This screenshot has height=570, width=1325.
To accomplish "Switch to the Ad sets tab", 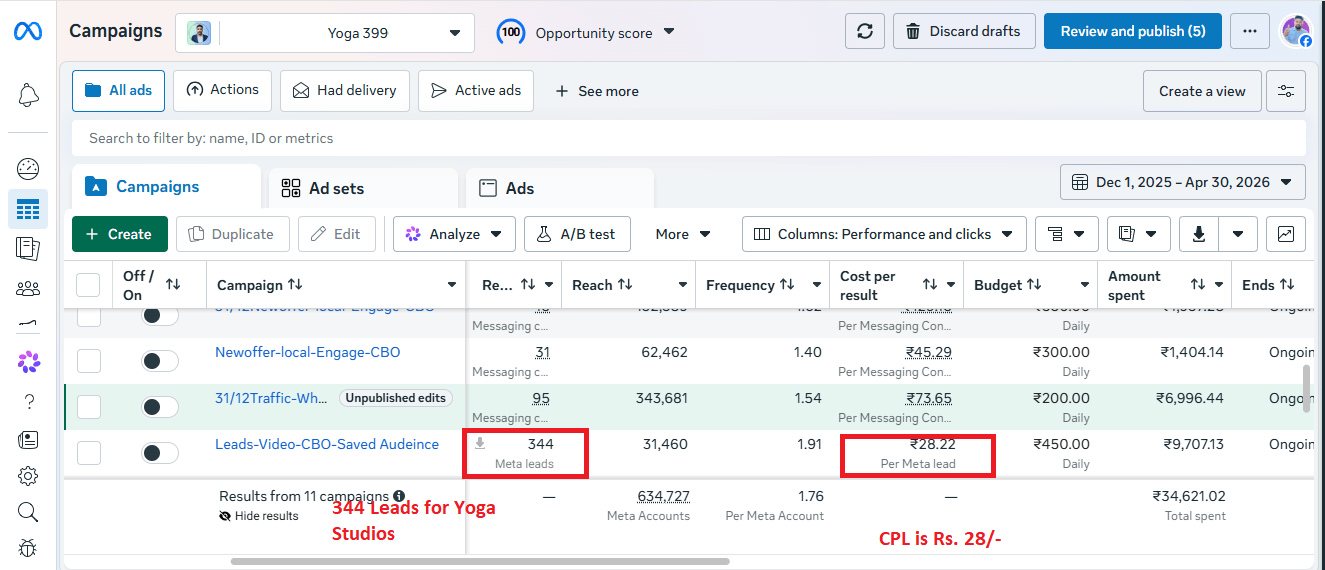I will [x=363, y=188].
